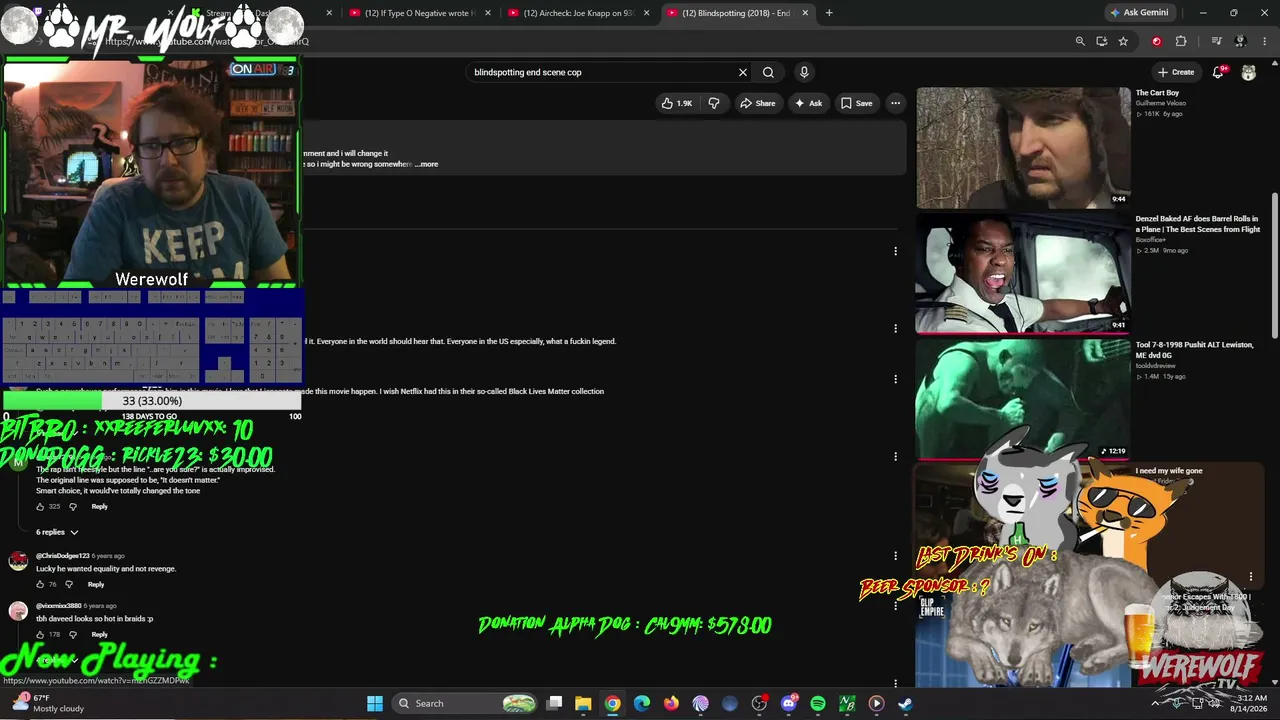
Task: Click the Windows taskbar Search box
Action: pyautogui.click(x=467, y=703)
